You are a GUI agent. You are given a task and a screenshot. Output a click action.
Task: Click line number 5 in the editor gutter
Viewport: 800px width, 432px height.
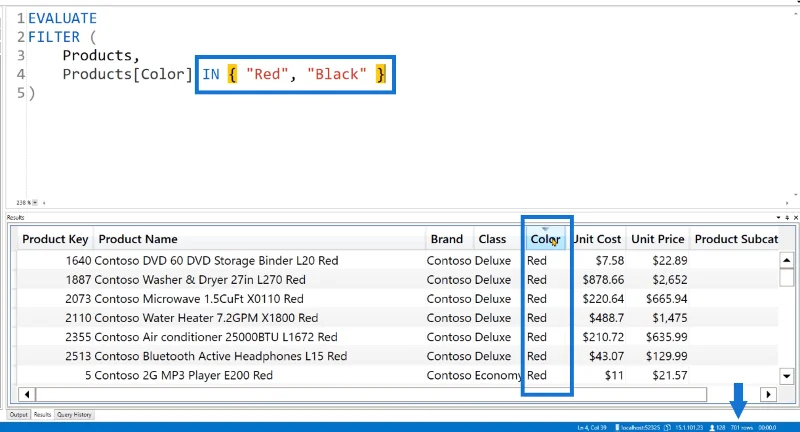coord(20,93)
